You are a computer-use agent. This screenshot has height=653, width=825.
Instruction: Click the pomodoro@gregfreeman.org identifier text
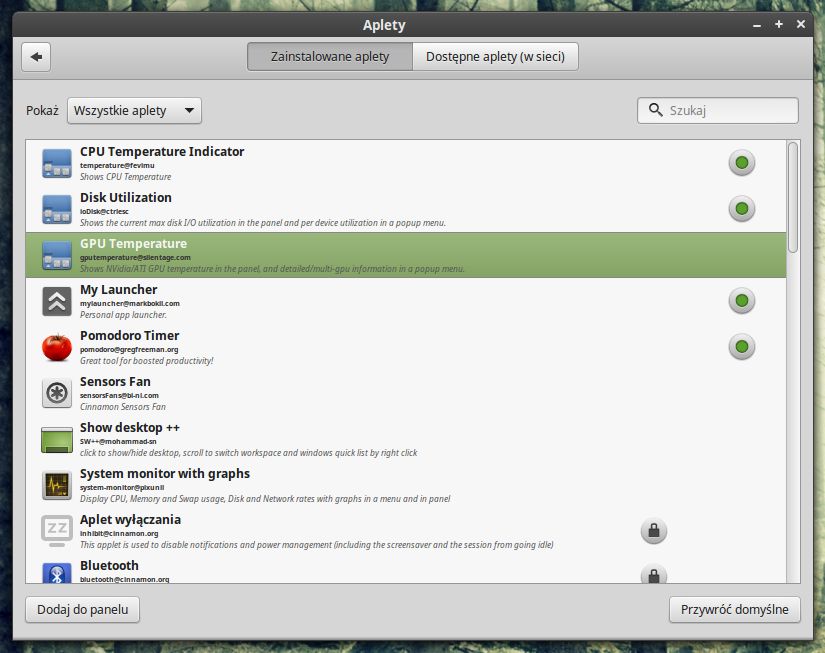tap(129, 349)
